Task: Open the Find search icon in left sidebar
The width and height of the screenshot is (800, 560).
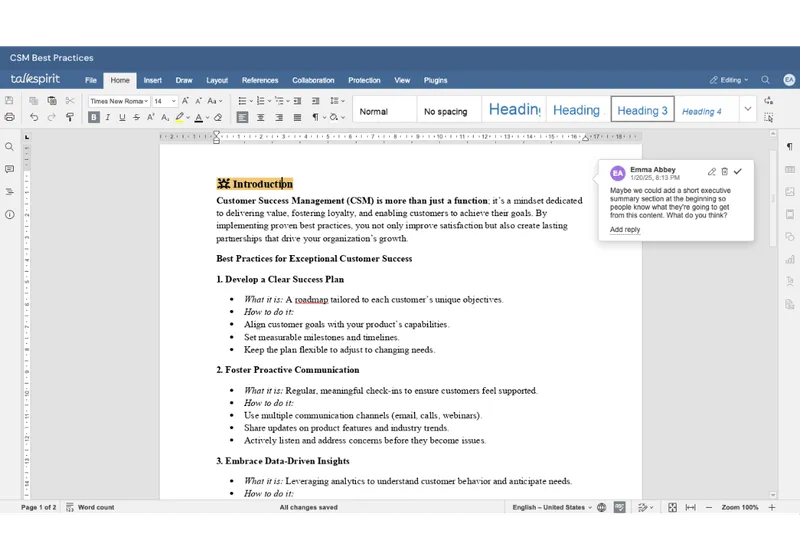Action: tap(9, 147)
